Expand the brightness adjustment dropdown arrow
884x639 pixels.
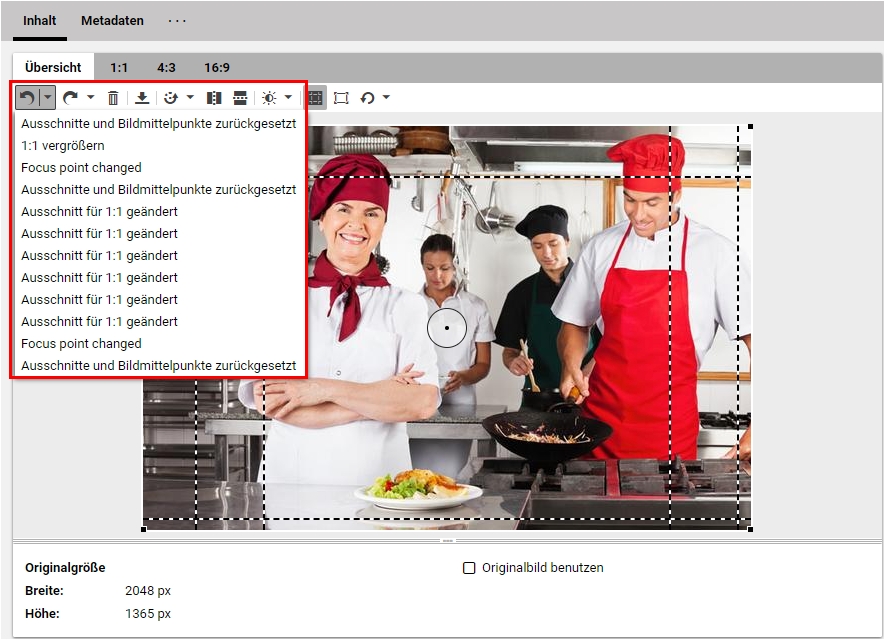coord(289,98)
